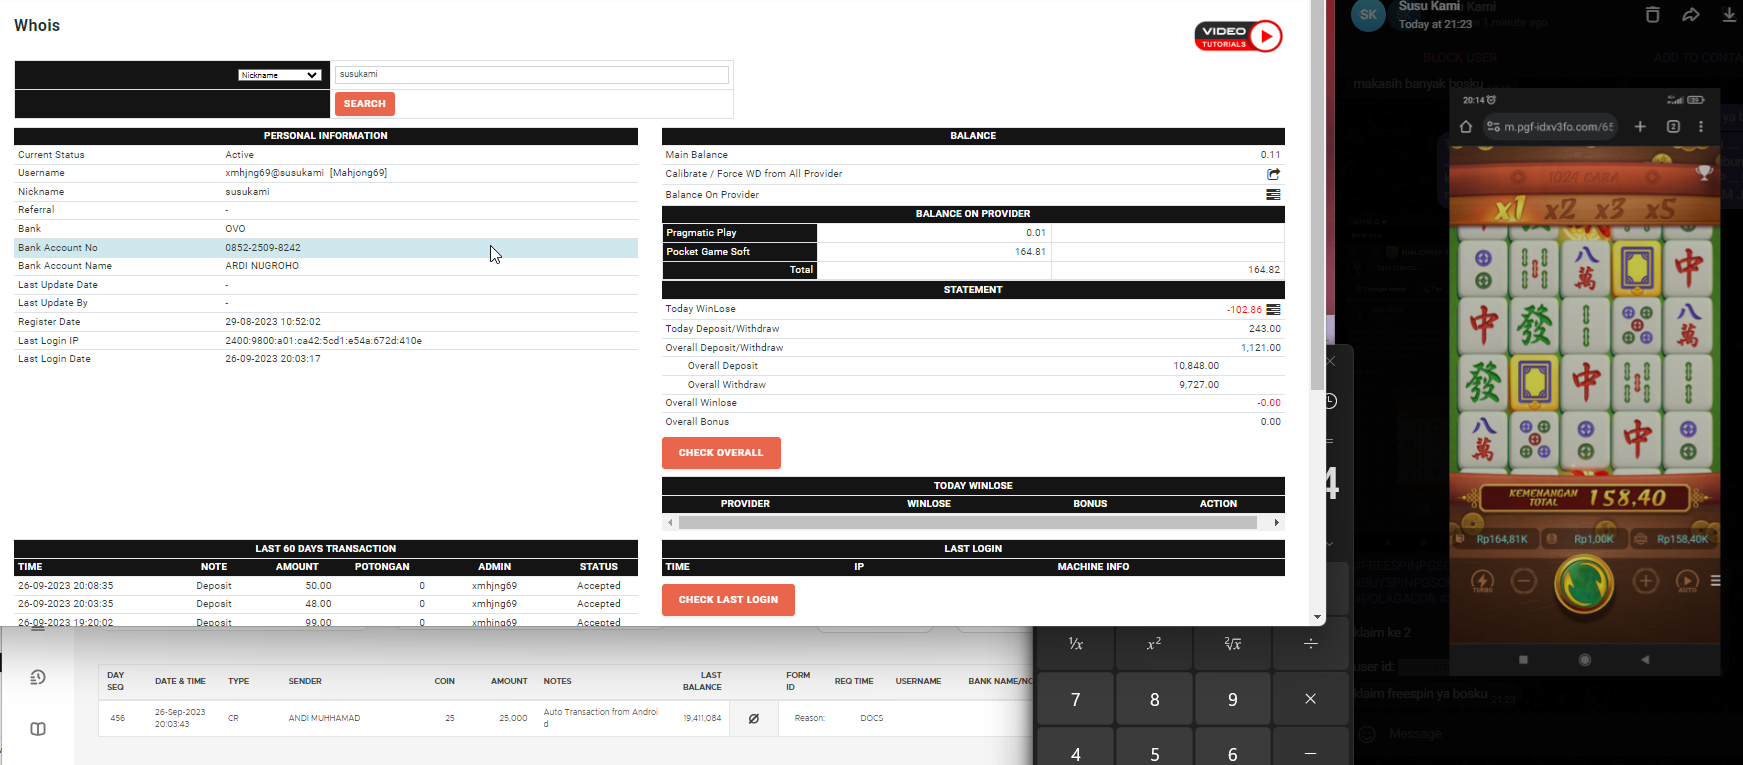This screenshot has height=765, width=1743.
Task: Click the nickname search input field
Action: click(532, 75)
